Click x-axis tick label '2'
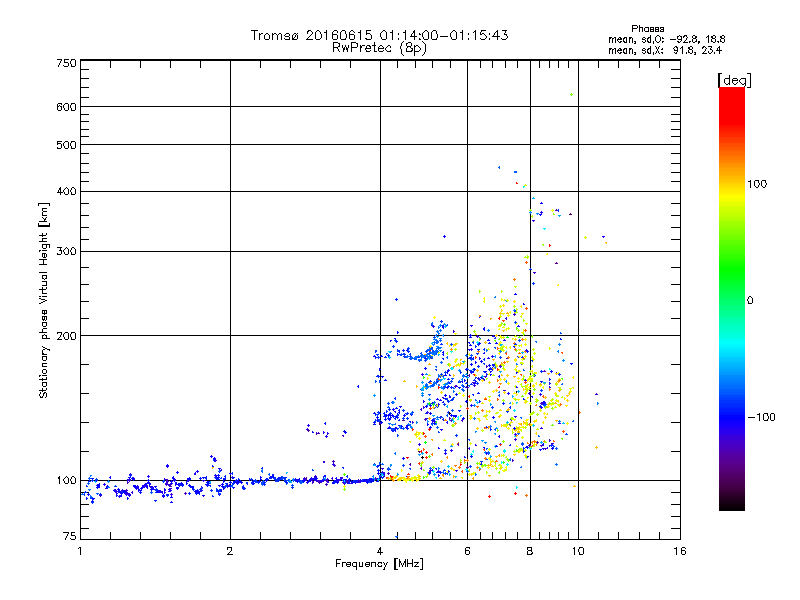 230,551
